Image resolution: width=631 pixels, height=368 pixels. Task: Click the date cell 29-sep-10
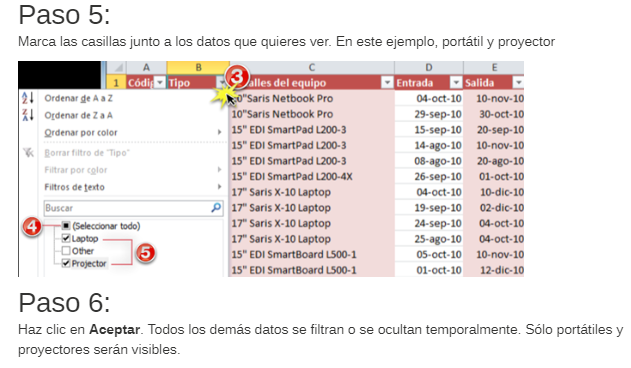[x=429, y=114]
